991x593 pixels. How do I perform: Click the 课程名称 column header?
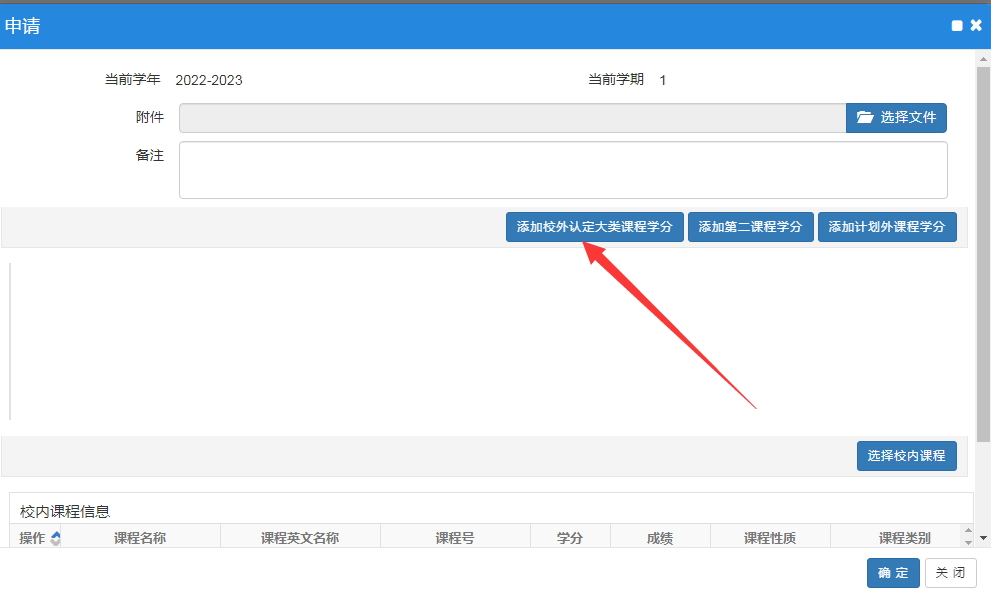tap(140, 538)
